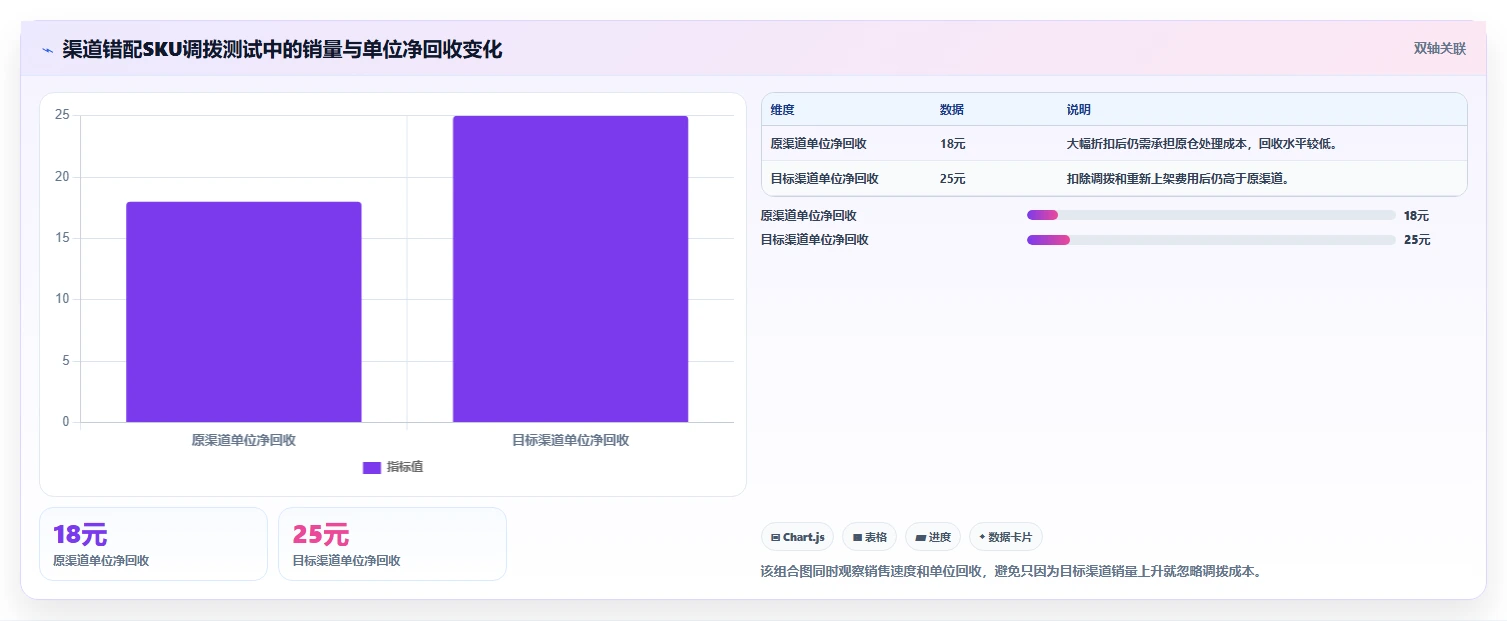Click the Chart.js tag icon
Image resolution: width=1507 pixels, height=621 pixels.
click(775, 537)
